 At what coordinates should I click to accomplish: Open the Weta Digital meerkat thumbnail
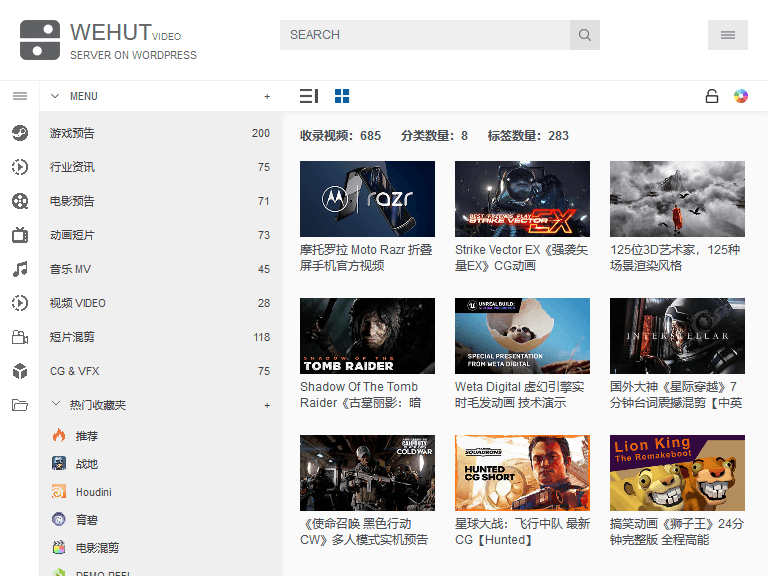(522, 336)
